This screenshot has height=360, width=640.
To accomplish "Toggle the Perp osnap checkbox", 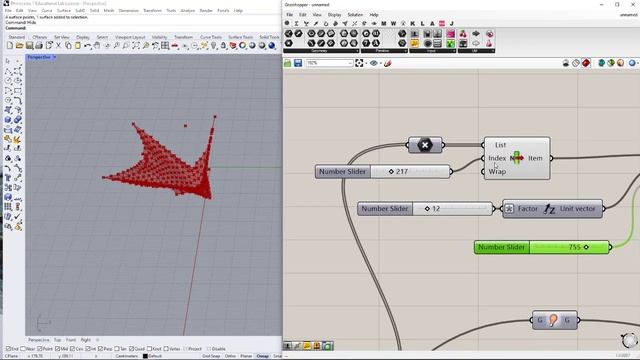I will pos(101,349).
